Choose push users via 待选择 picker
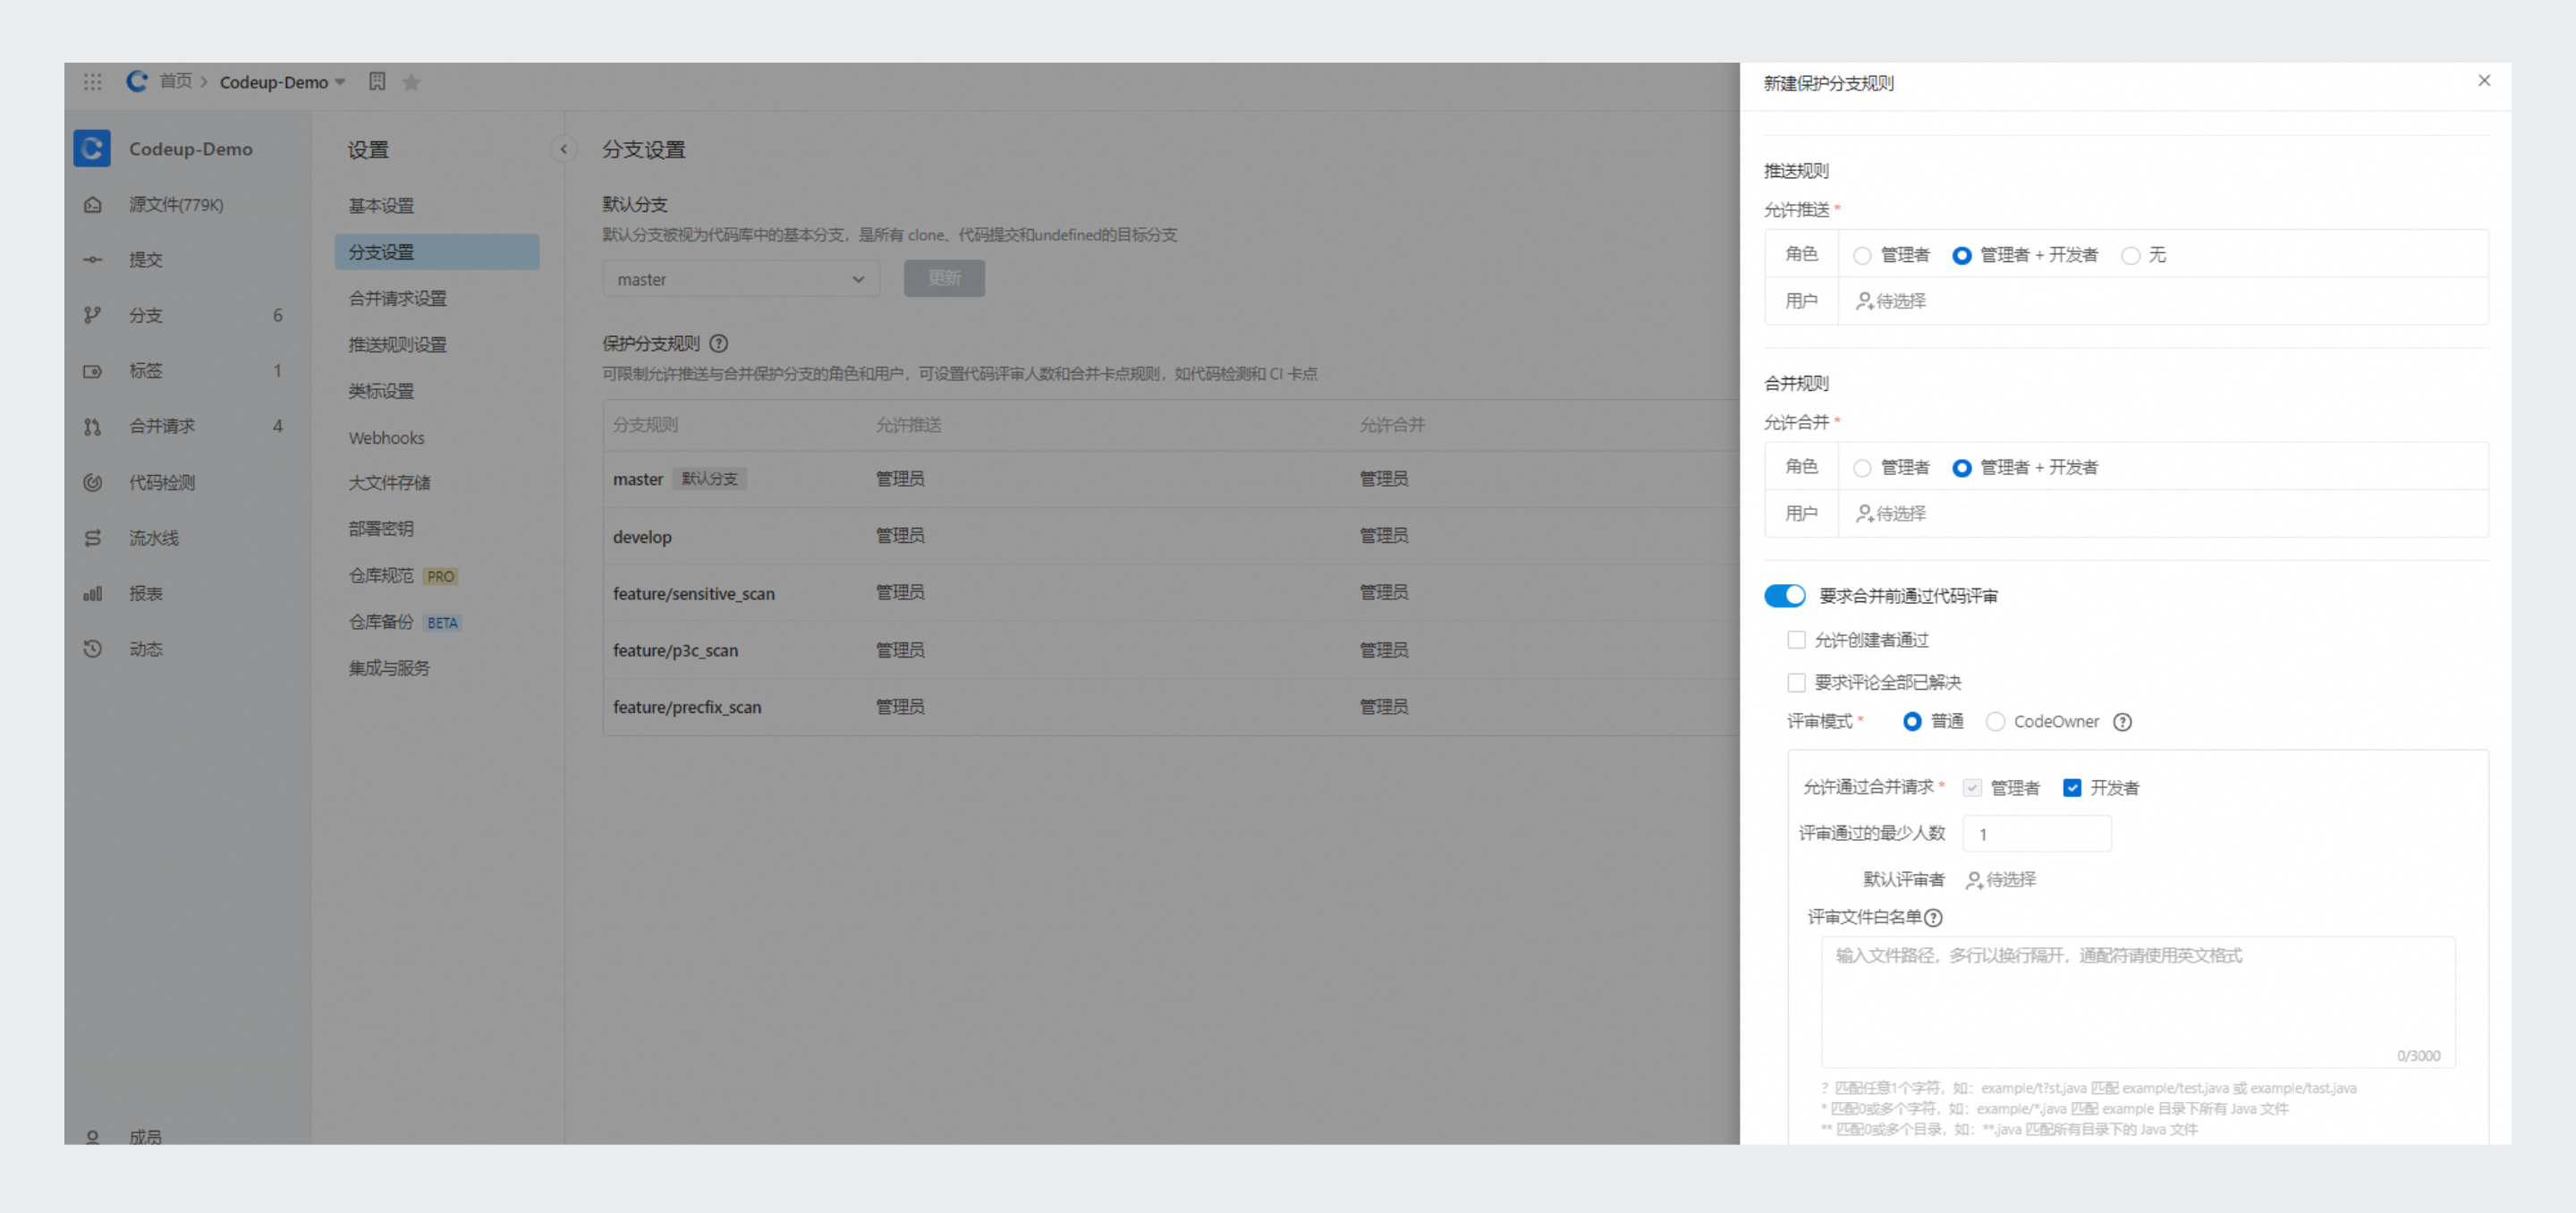This screenshot has height=1213, width=2576. pos(1890,301)
